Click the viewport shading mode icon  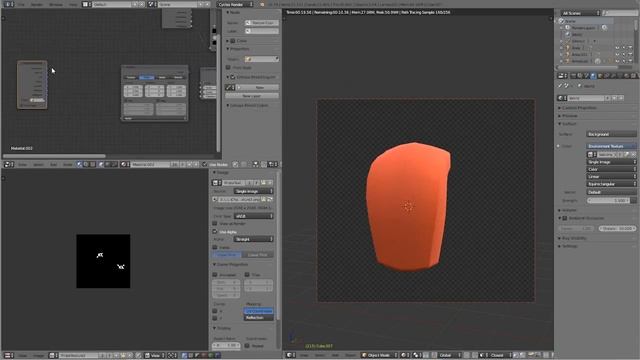(404, 355)
